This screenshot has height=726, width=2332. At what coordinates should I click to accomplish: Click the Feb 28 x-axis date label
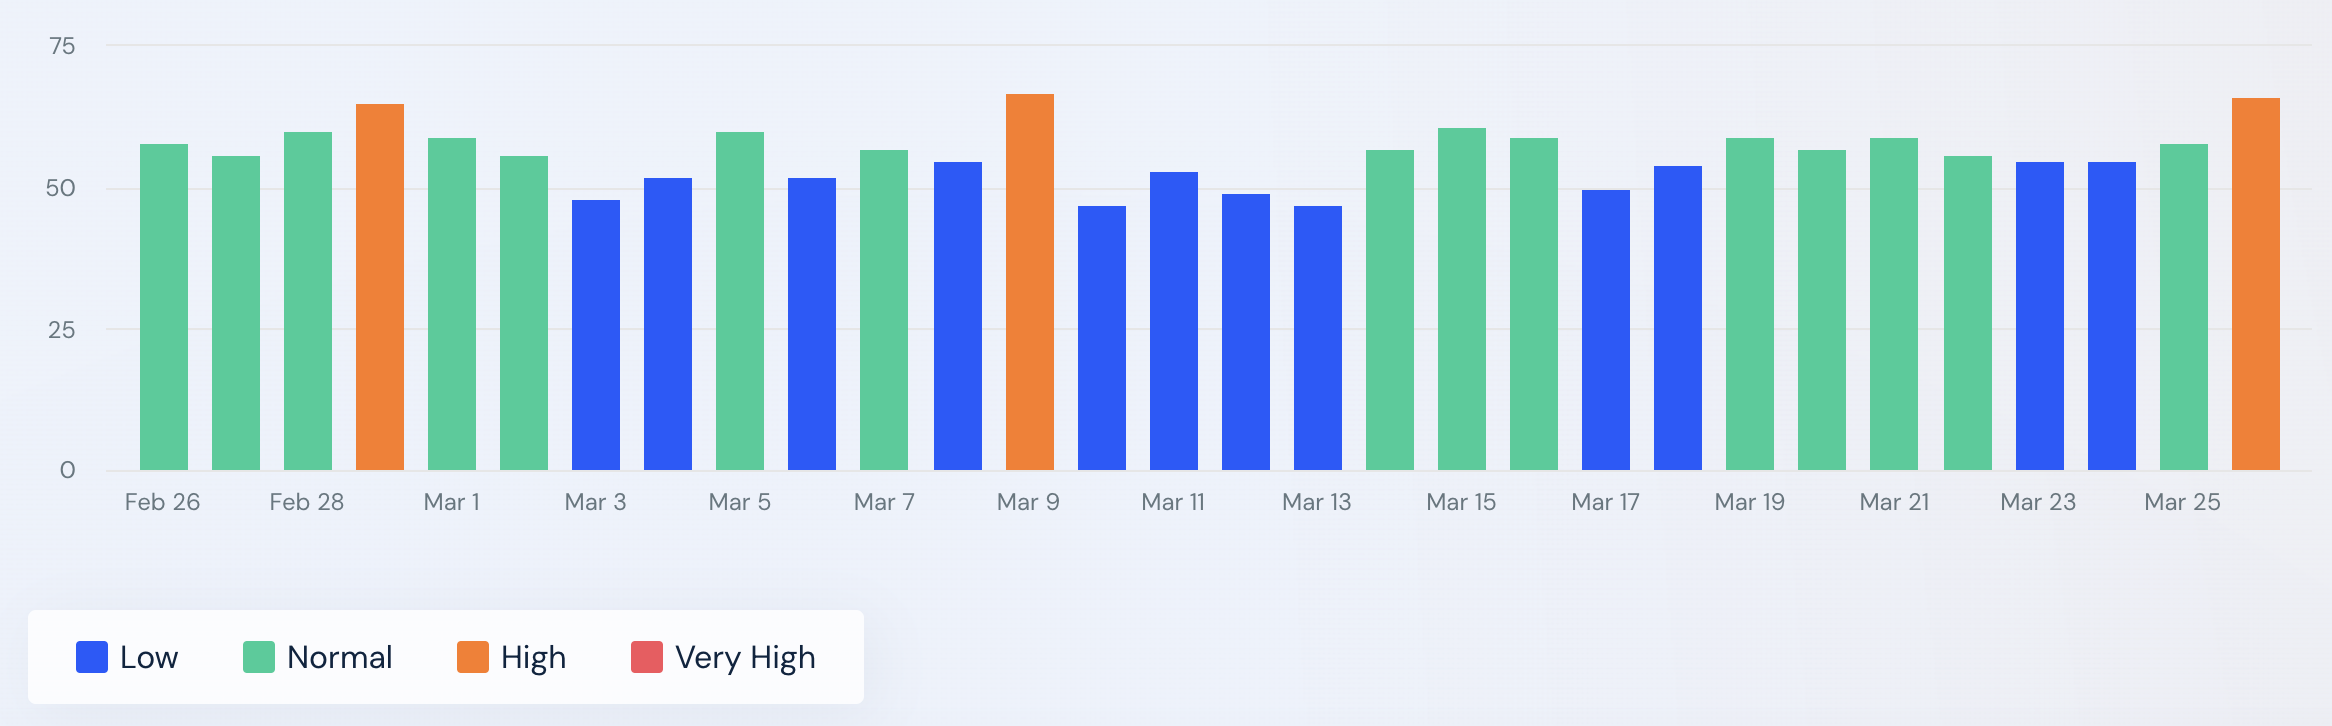point(307,502)
